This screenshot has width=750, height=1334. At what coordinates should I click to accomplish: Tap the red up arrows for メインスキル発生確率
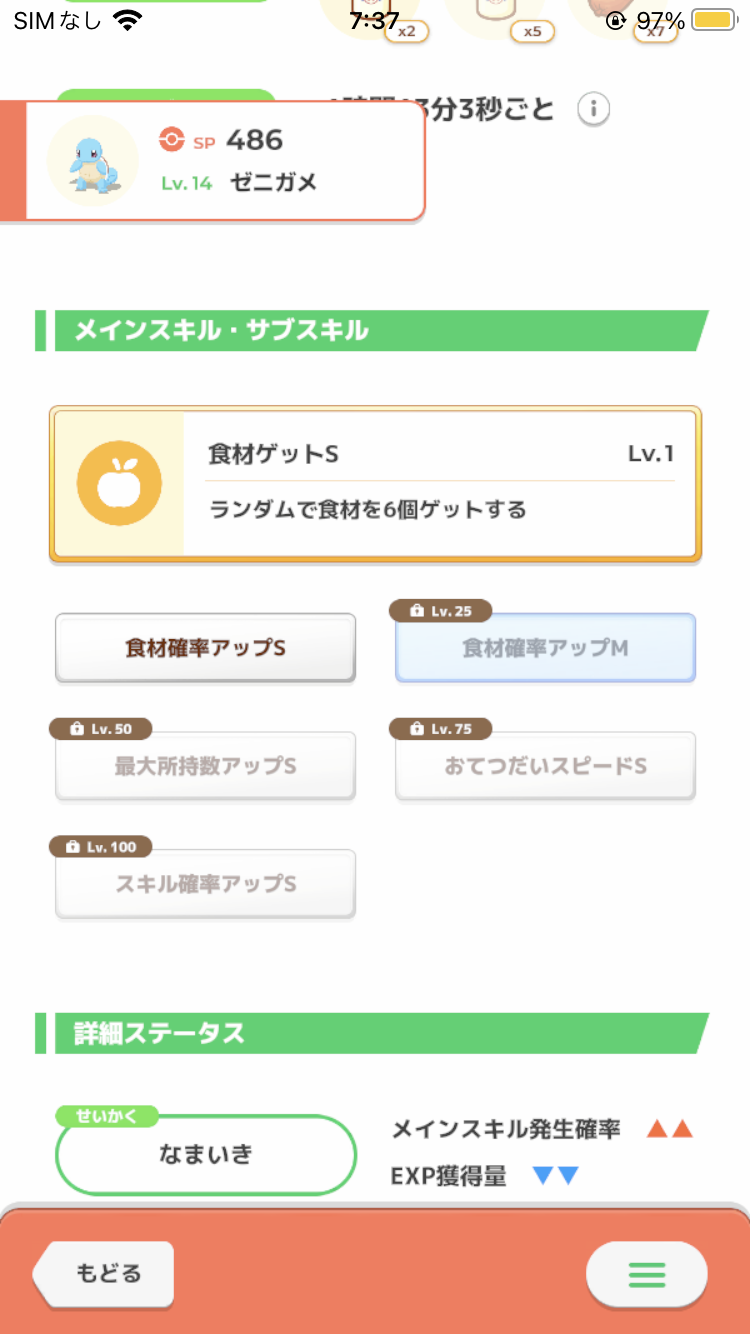click(669, 1130)
